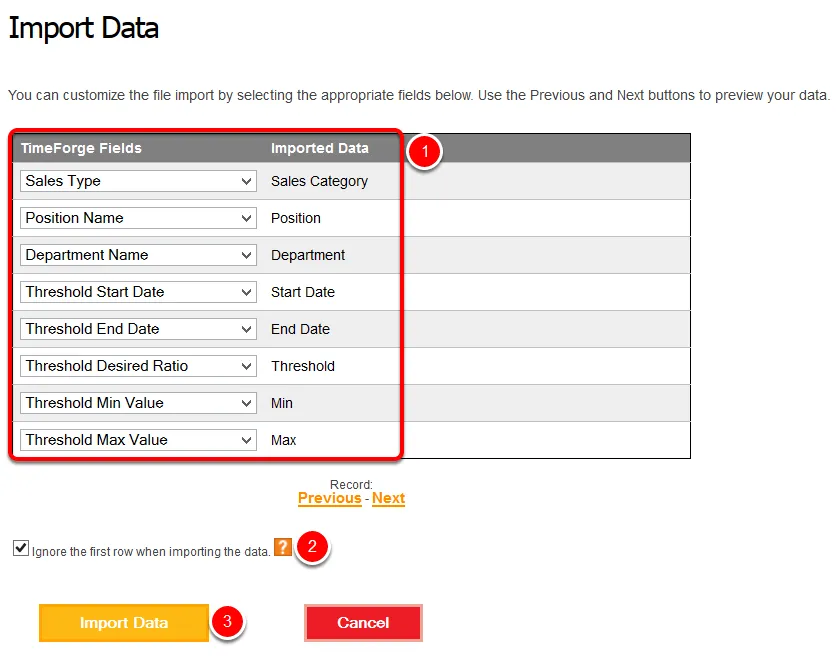Click the Start Date imported data cell

[x=303, y=292]
